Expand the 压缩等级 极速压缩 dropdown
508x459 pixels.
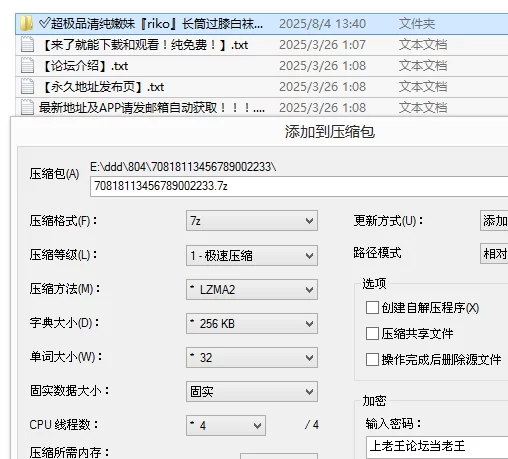point(252,256)
